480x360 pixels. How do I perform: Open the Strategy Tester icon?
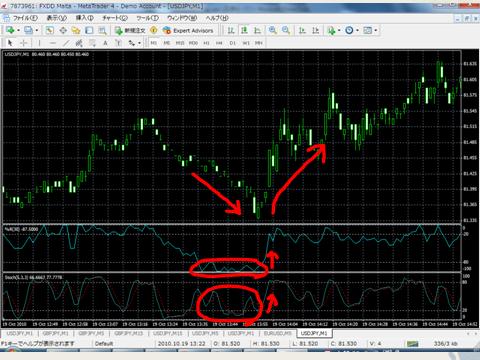tap(102, 30)
